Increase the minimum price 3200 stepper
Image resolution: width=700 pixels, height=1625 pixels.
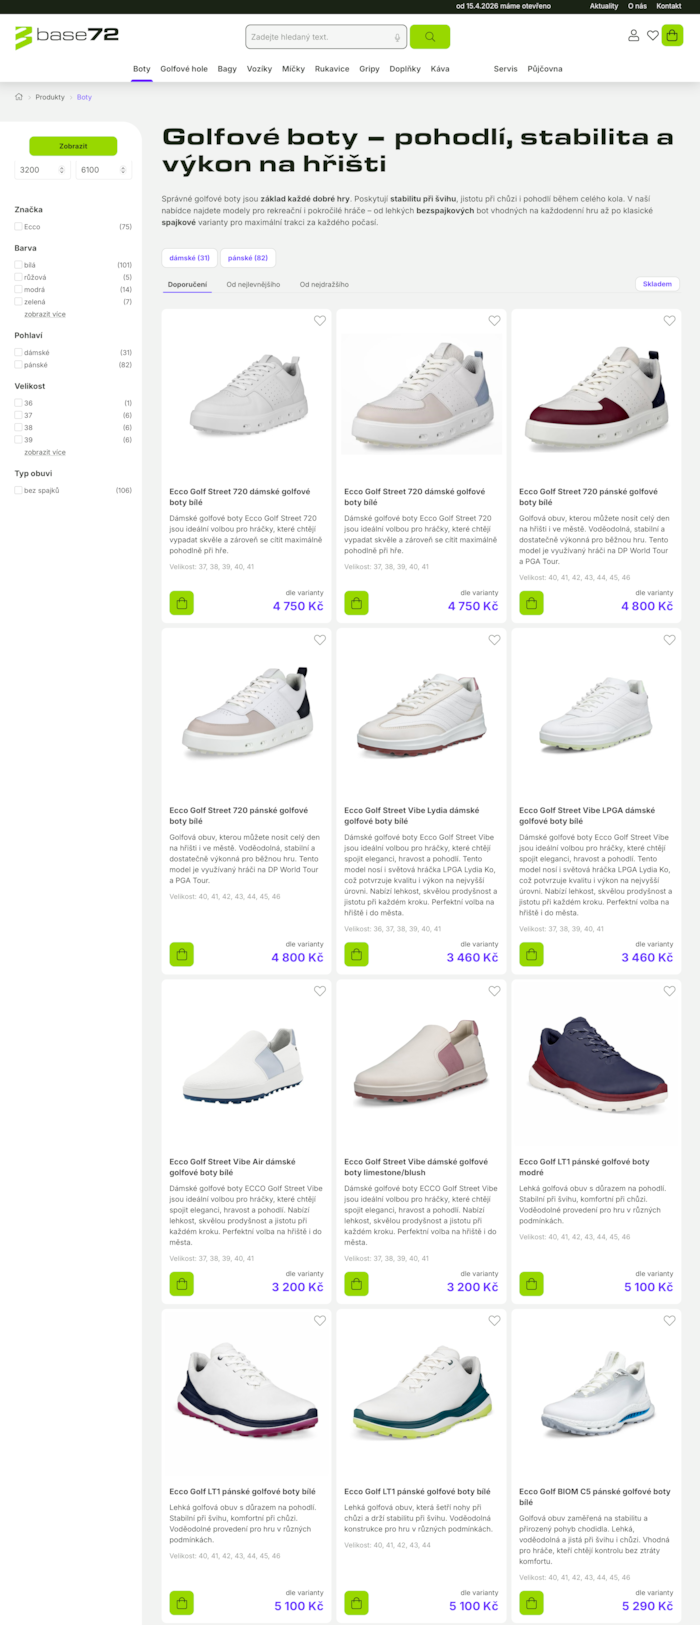[62, 167]
